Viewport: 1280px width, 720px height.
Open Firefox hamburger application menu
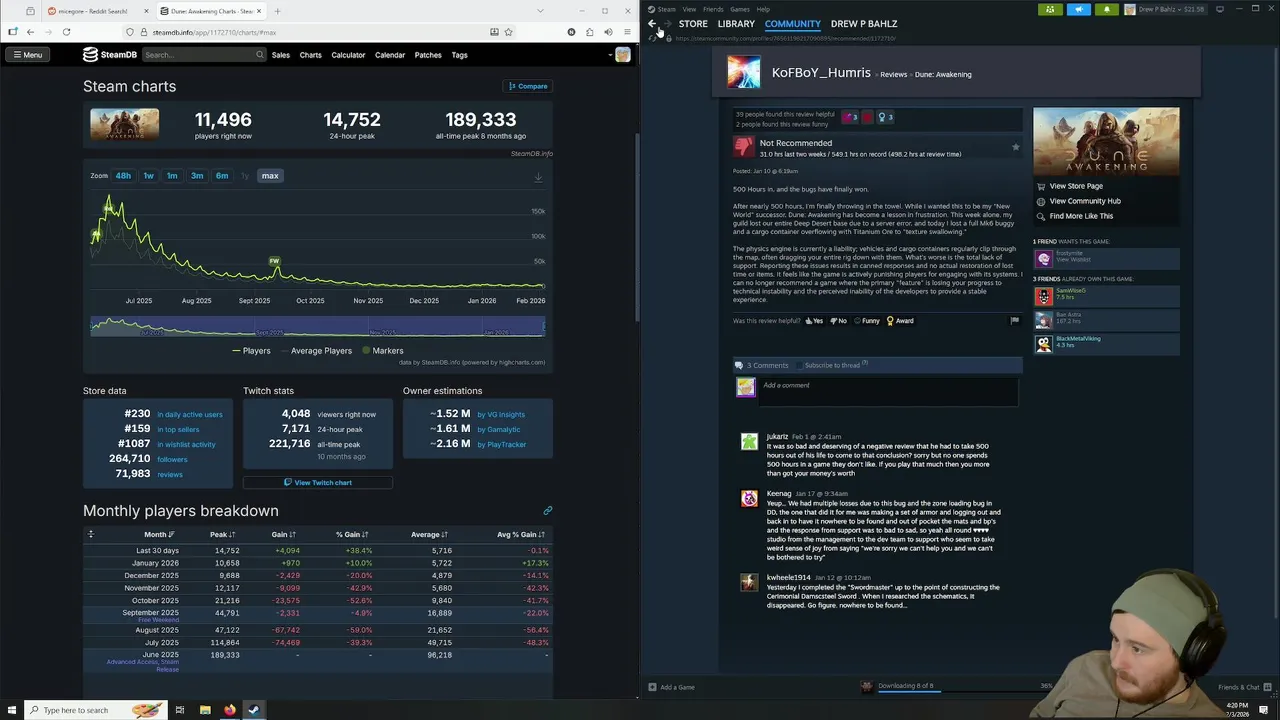[627, 32]
